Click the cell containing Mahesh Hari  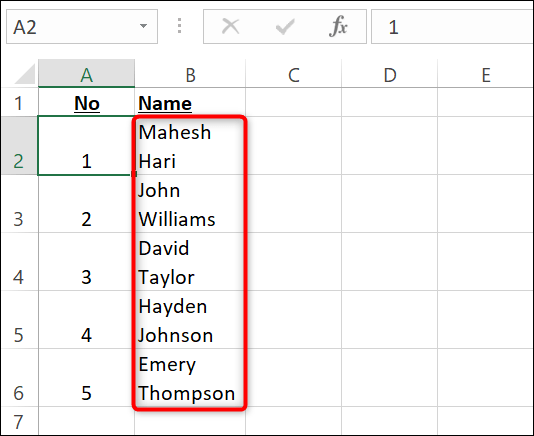(x=190, y=146)
